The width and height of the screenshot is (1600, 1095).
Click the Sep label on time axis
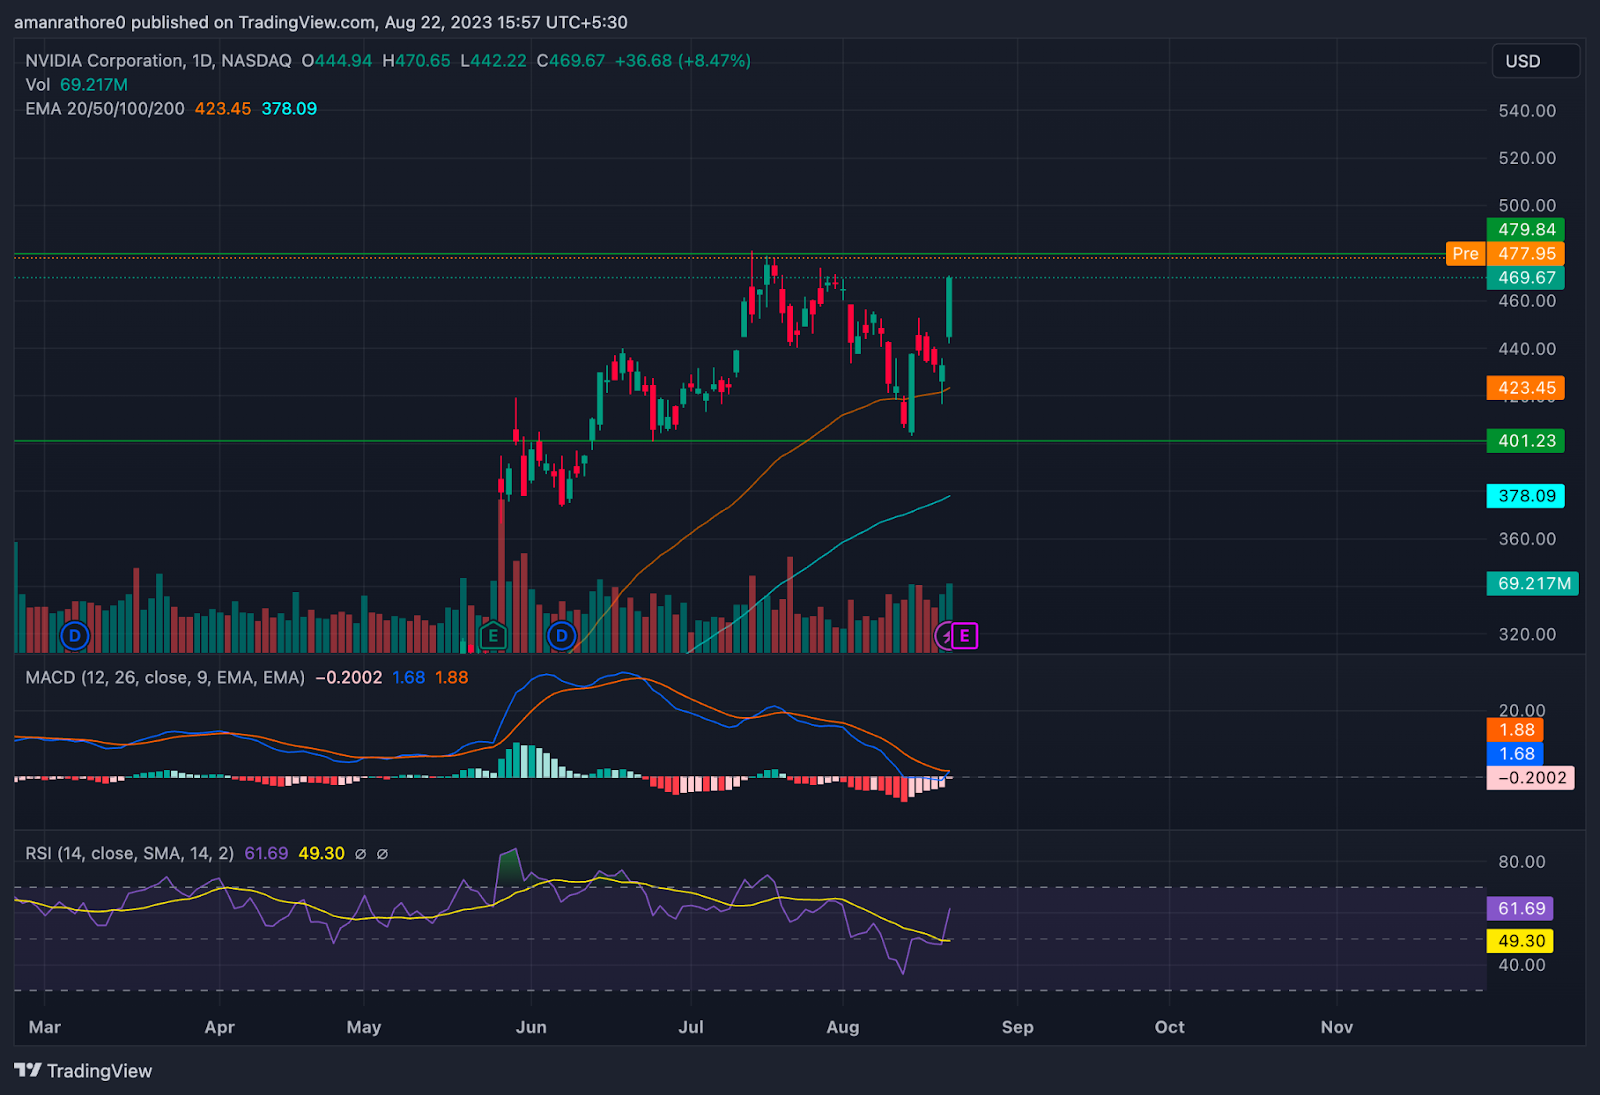[x=1018, y=1027]
